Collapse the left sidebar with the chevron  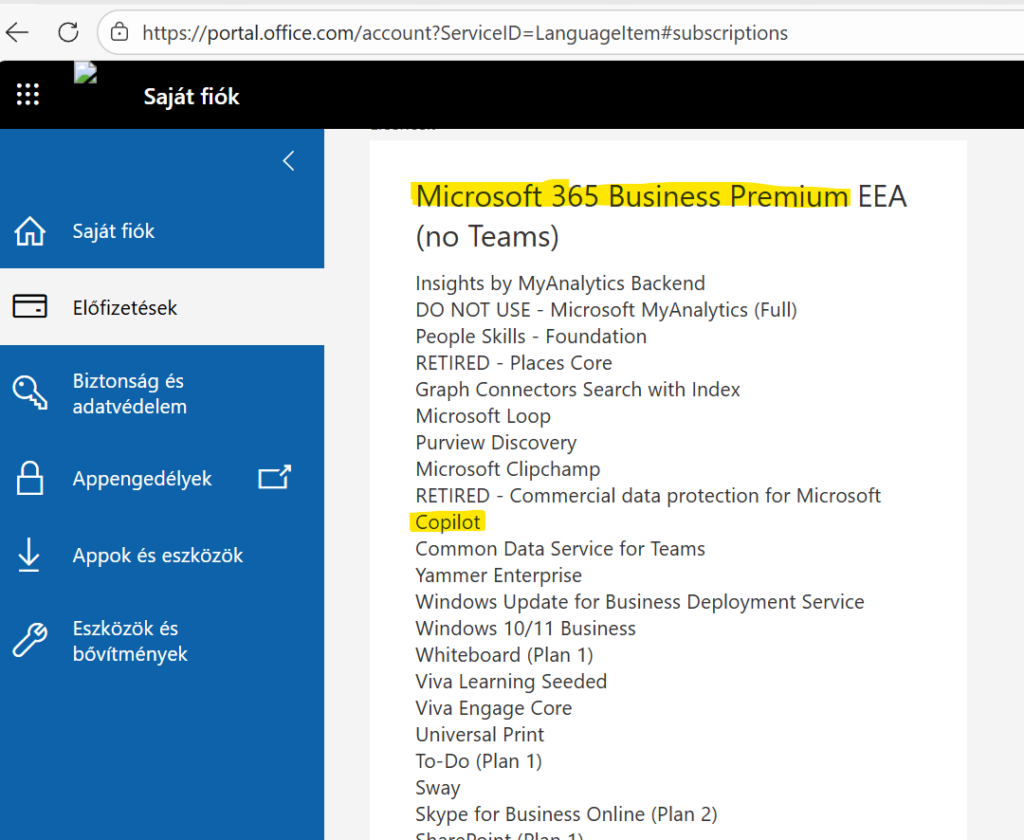coord(289,161)
